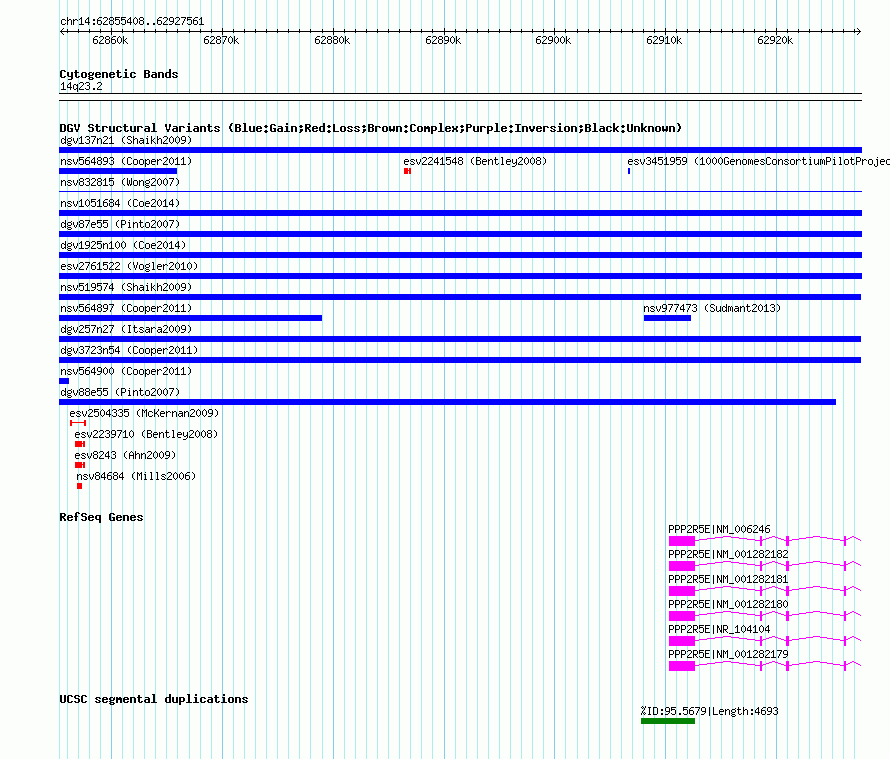Image resolution: width=890 pixels, height=759 pixels.
Task: Select dgv3723n54 (Cooper2011) label
Action: [x=129, y=350]
